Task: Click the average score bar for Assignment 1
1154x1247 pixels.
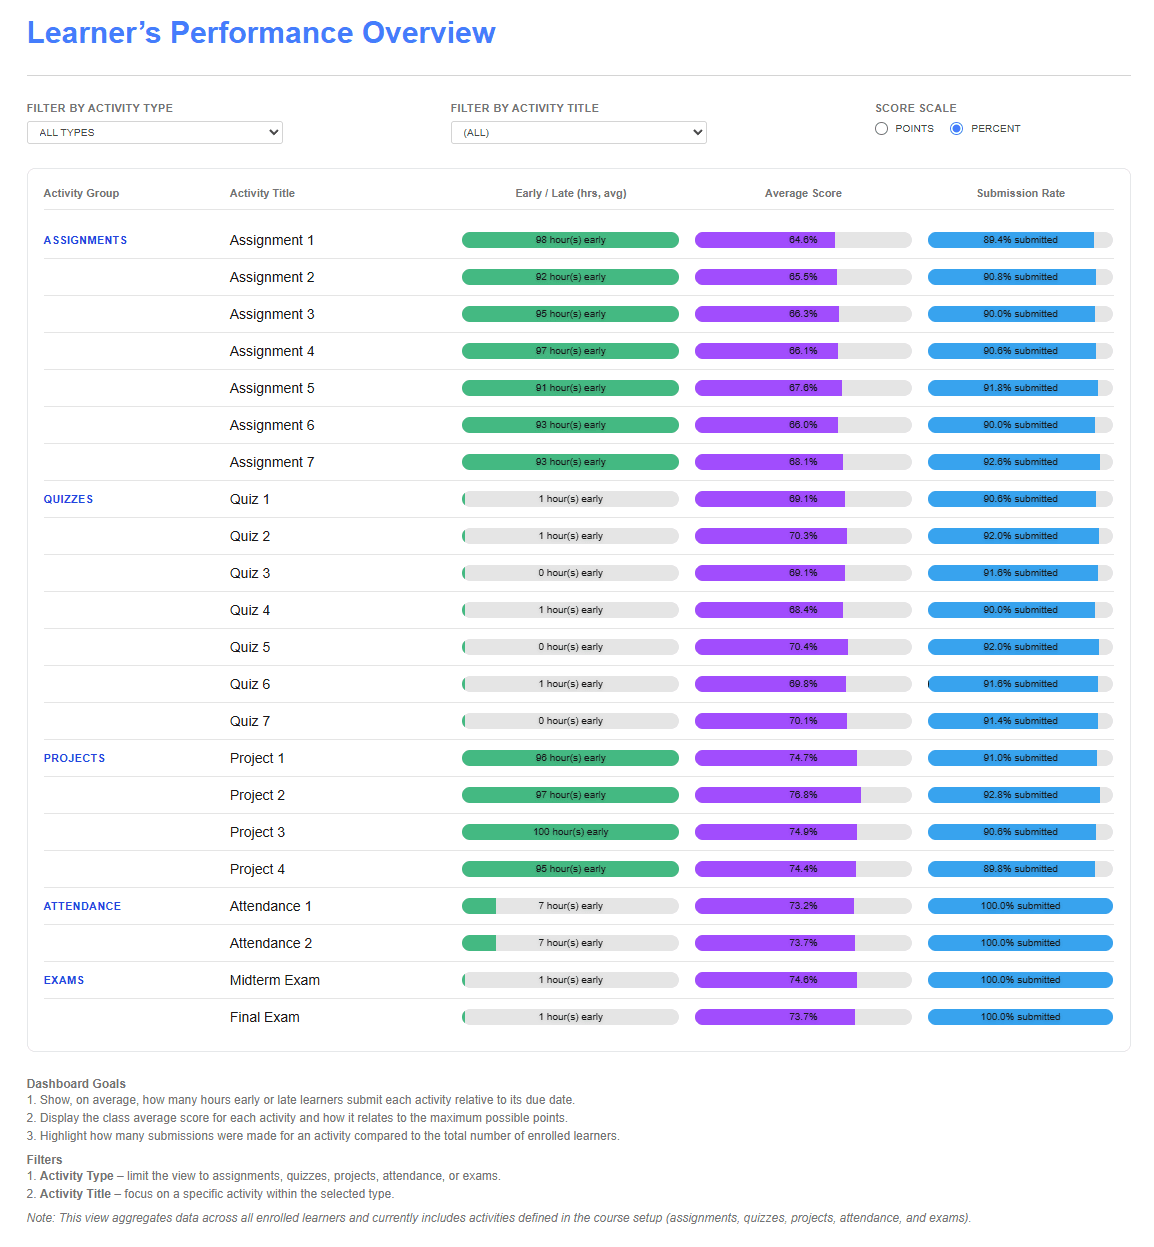Action: 803,240
